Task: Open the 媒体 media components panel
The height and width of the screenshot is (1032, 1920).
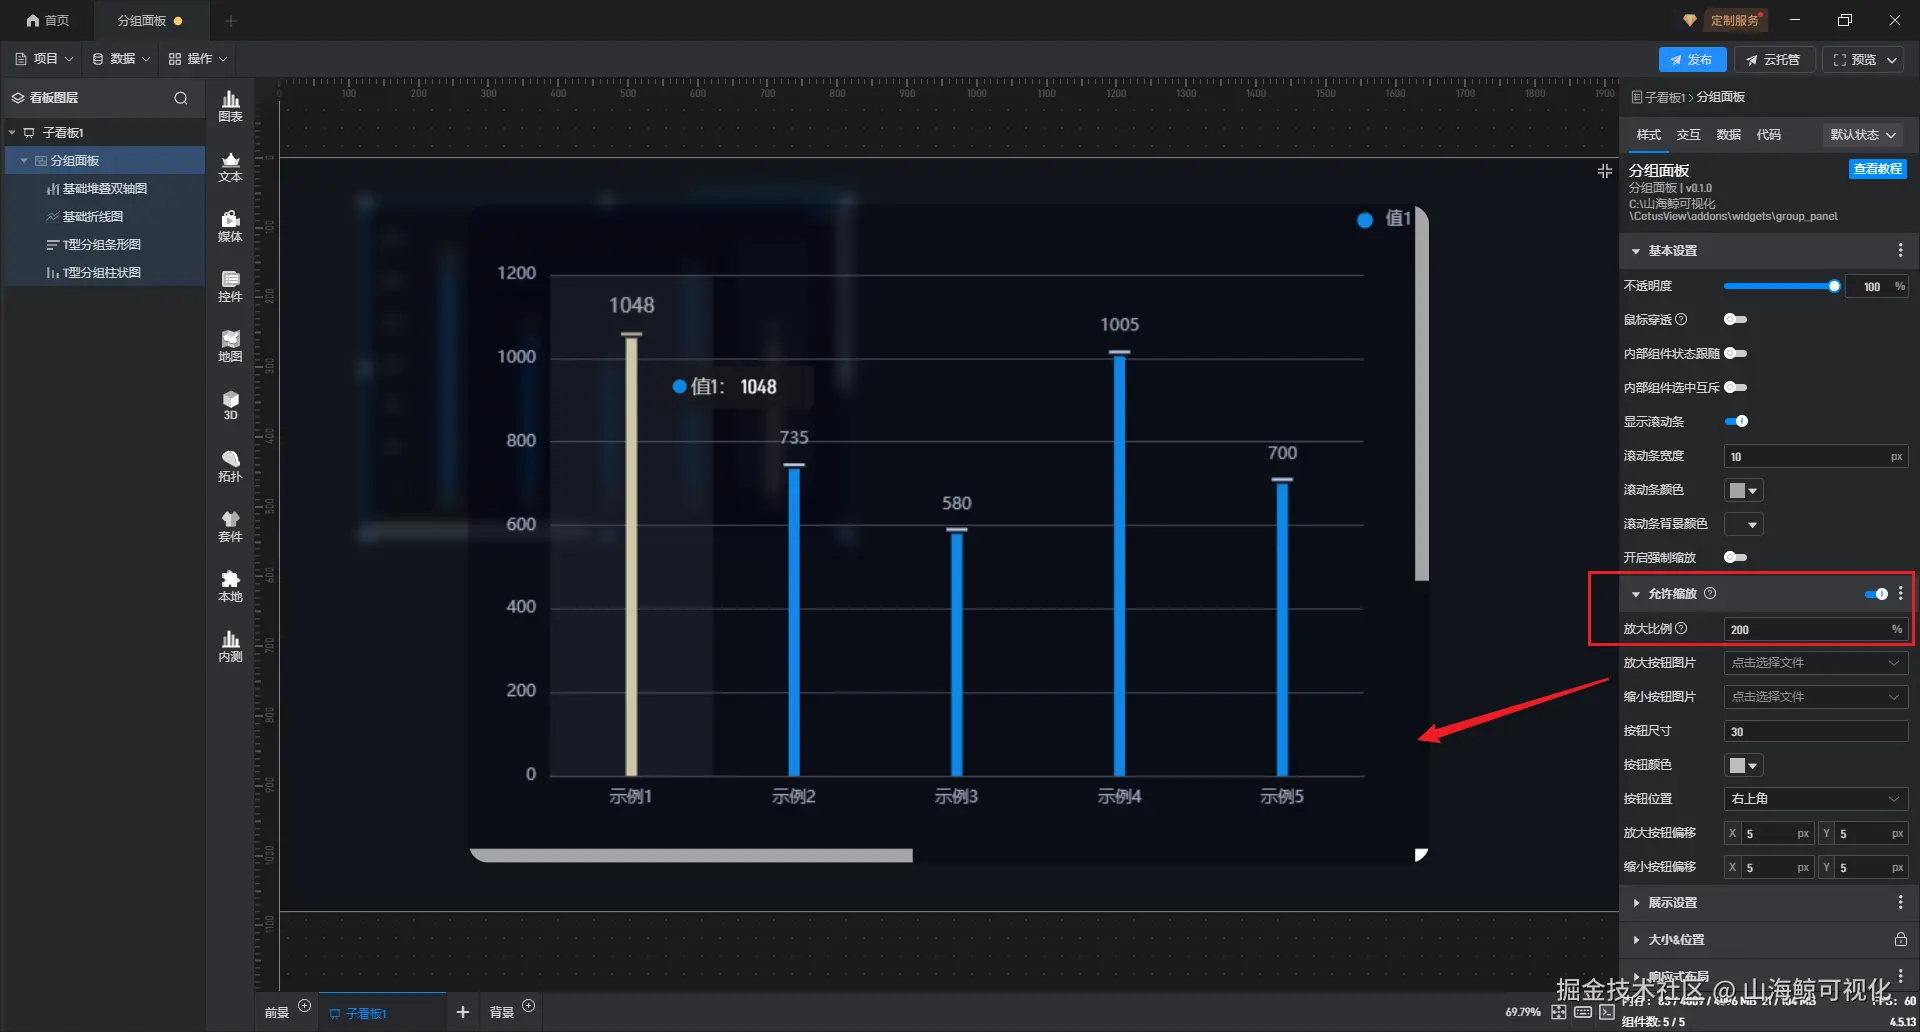Action: [x=230, y=226]
